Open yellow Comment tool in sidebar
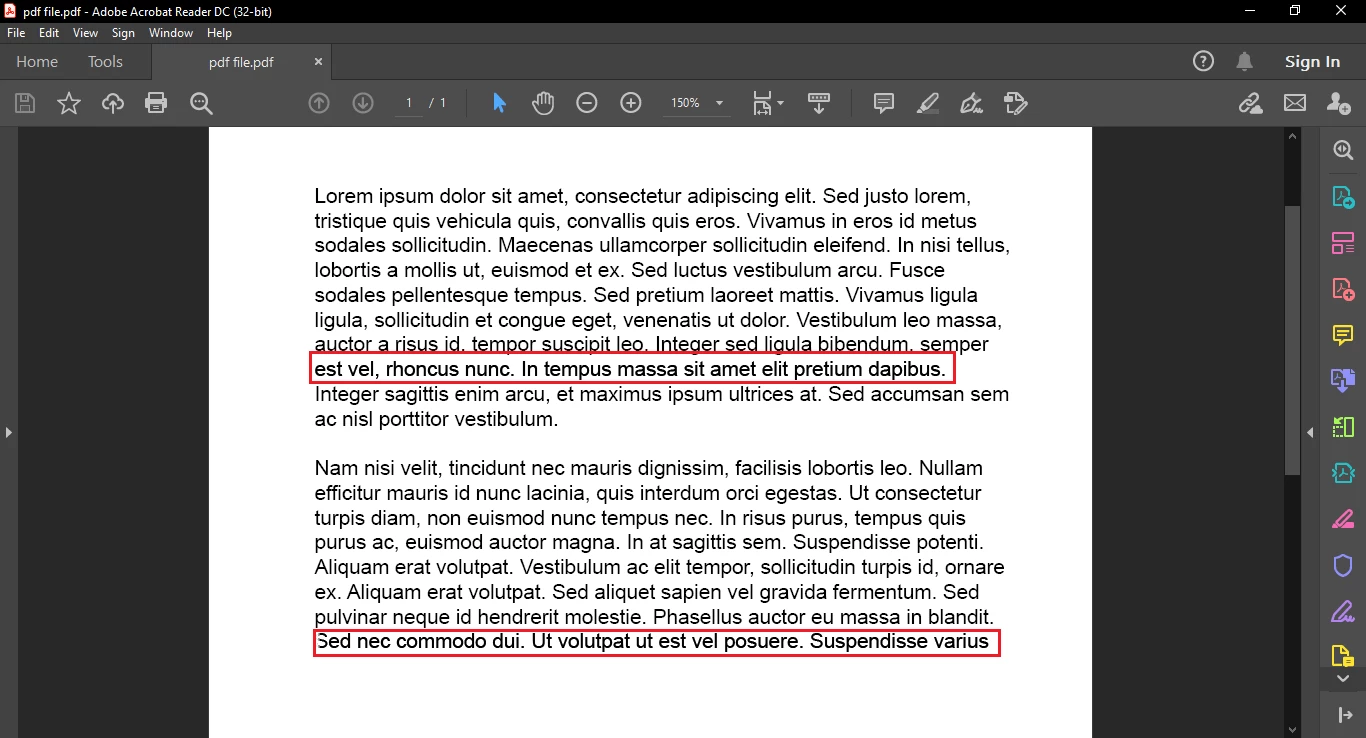The image size is (1366, 738). [1342, 335]
